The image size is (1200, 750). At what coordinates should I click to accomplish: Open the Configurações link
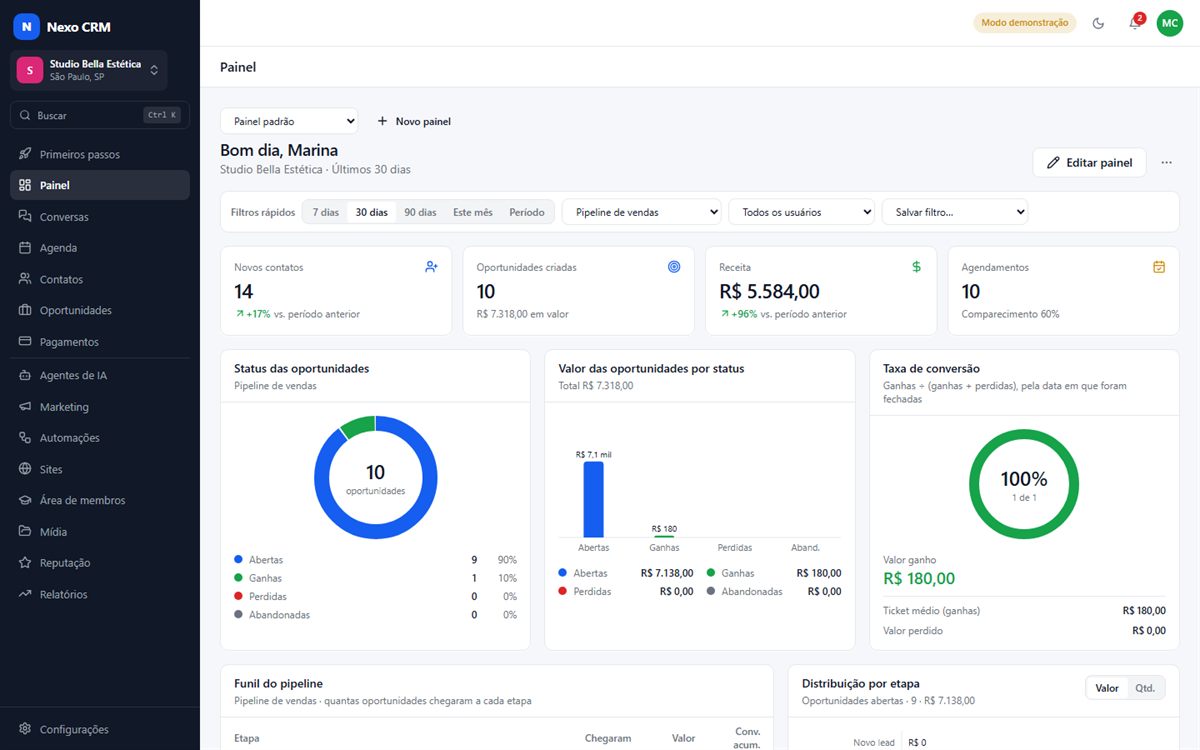tap(100, 729)
